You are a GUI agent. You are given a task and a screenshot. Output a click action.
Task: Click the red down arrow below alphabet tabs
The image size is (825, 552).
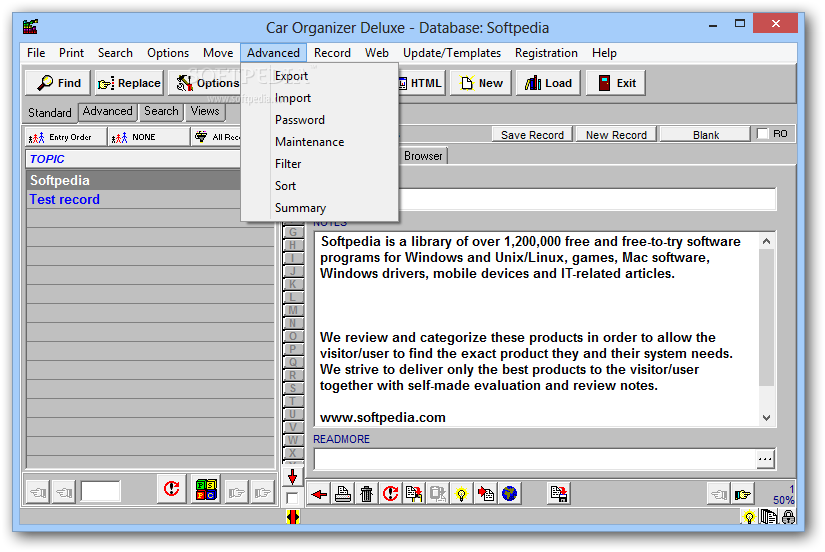tap(293, 476)
